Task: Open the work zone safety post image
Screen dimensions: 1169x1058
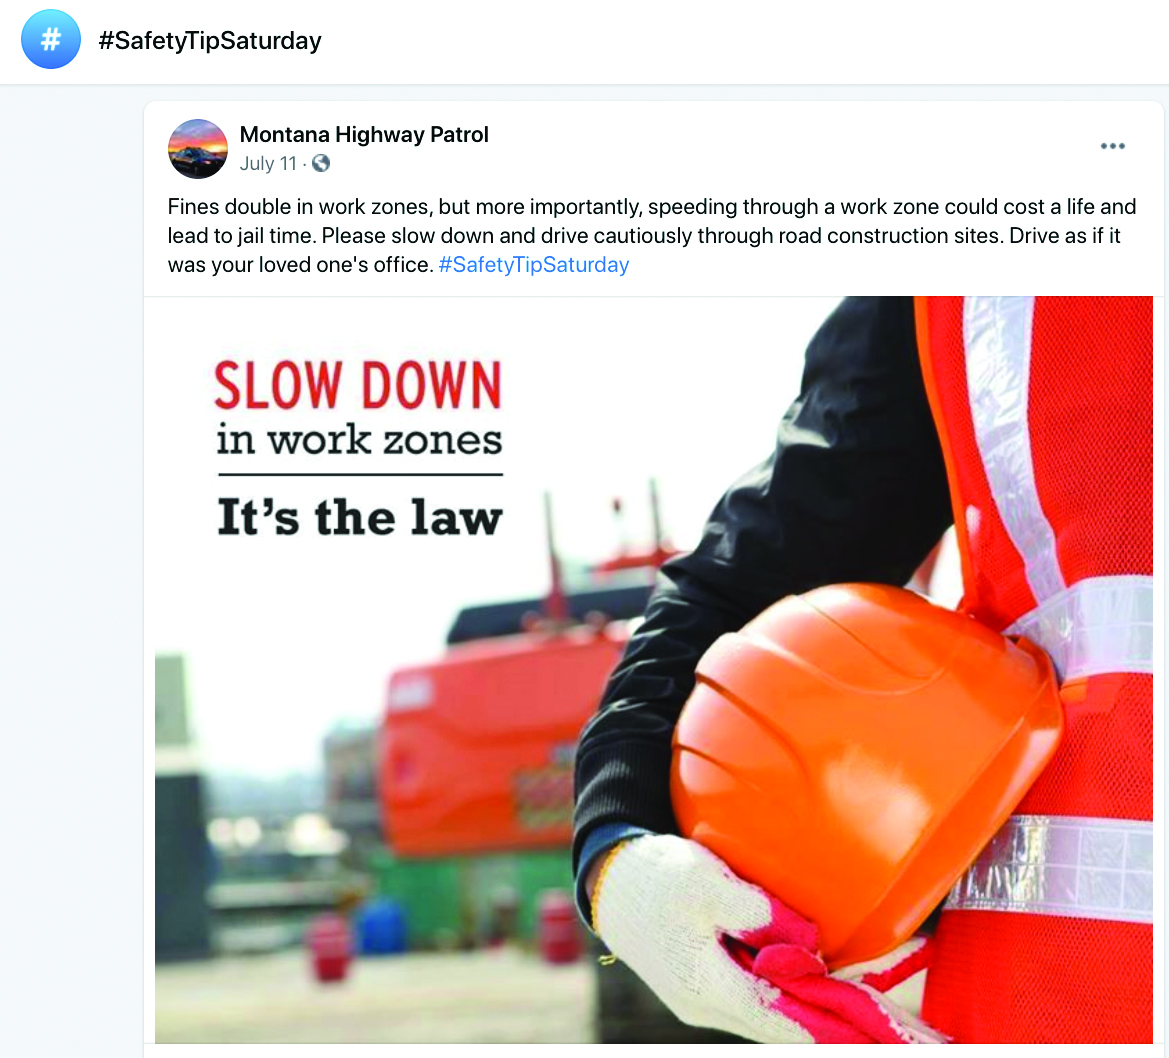Action: click(654, 670)
